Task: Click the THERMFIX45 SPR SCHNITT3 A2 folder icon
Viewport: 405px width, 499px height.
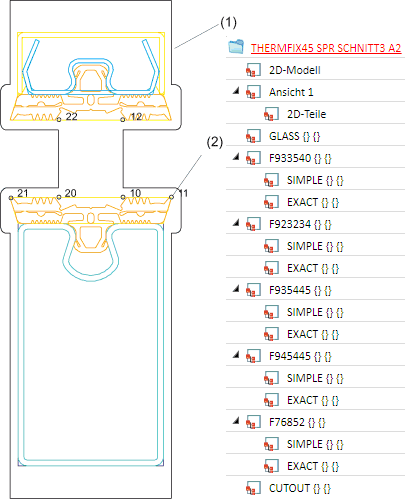Action: [236, 46]
